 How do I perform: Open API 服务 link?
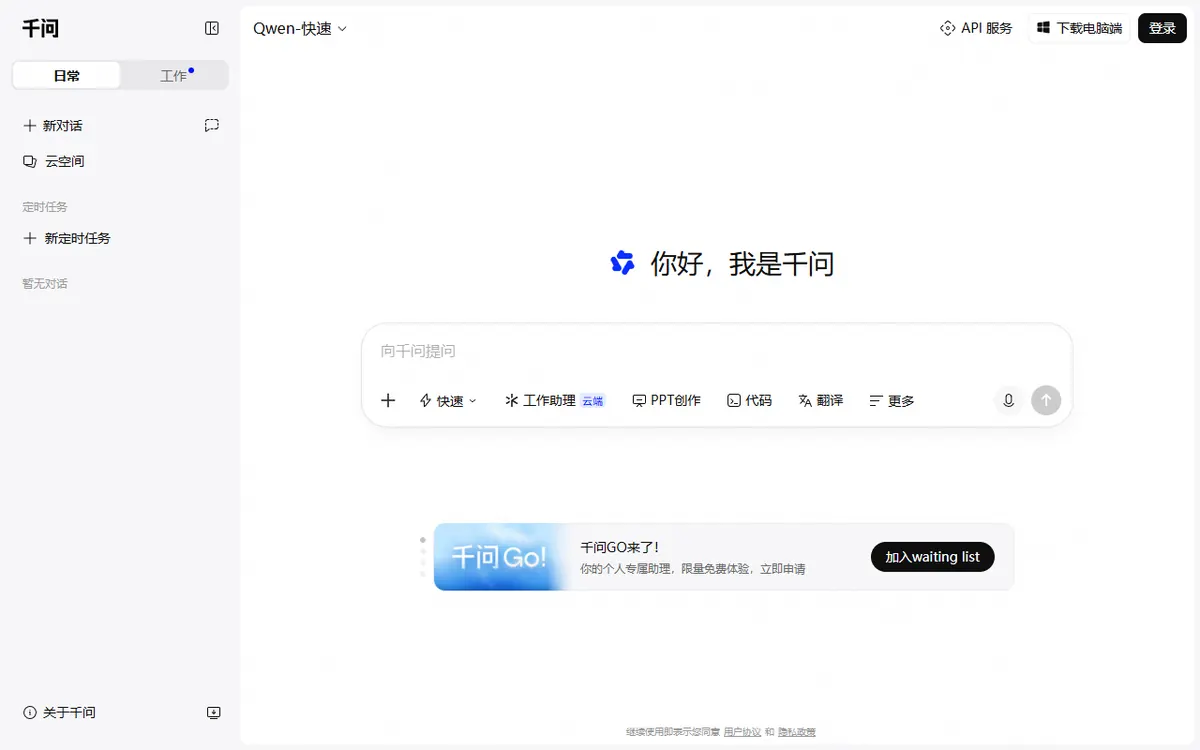976,28
